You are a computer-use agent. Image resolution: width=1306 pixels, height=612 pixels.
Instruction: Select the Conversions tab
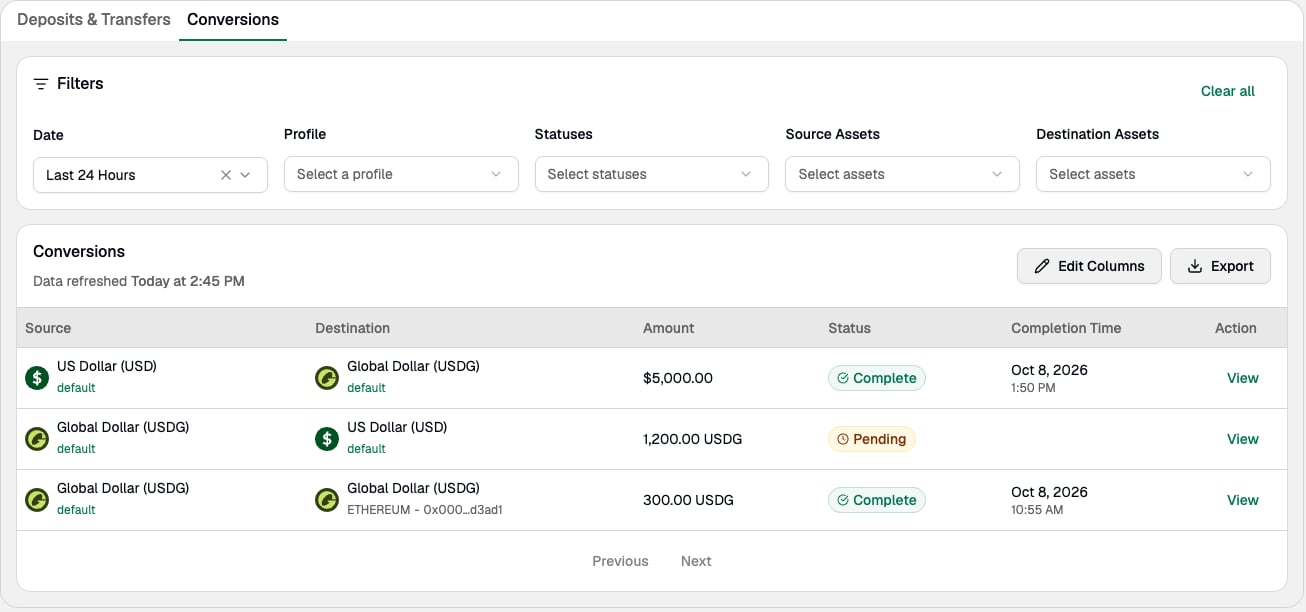click(x=233, y=19)
